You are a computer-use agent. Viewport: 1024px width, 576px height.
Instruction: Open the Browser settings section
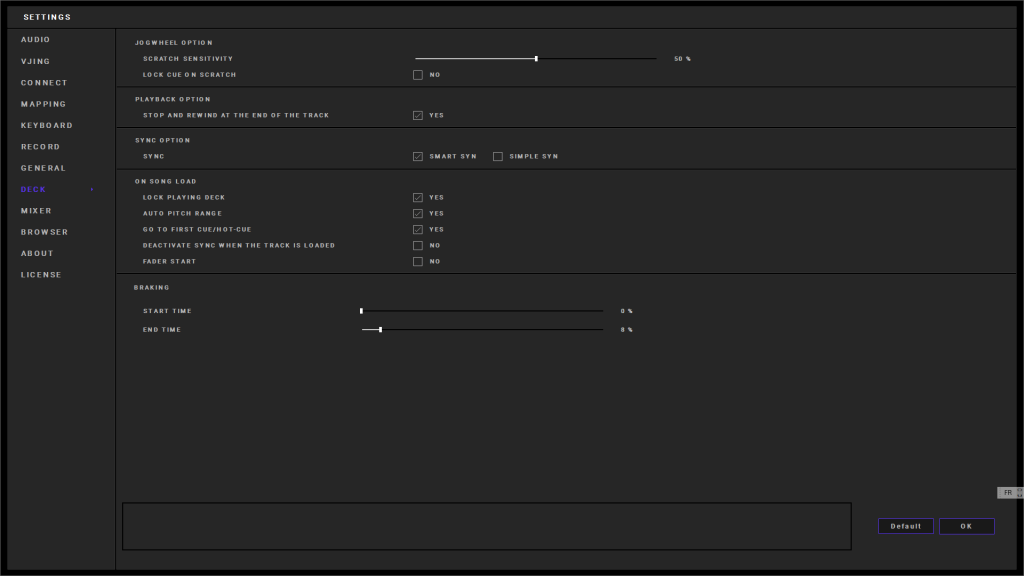(x=45, y=232)
